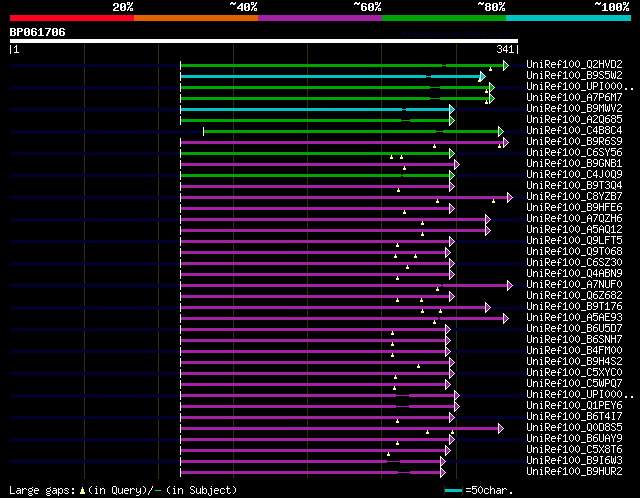Click the cyan 50-character scale bar
The height and width of the screenshot is (498, 640).
pyautogui.click(x=453, y=490)
